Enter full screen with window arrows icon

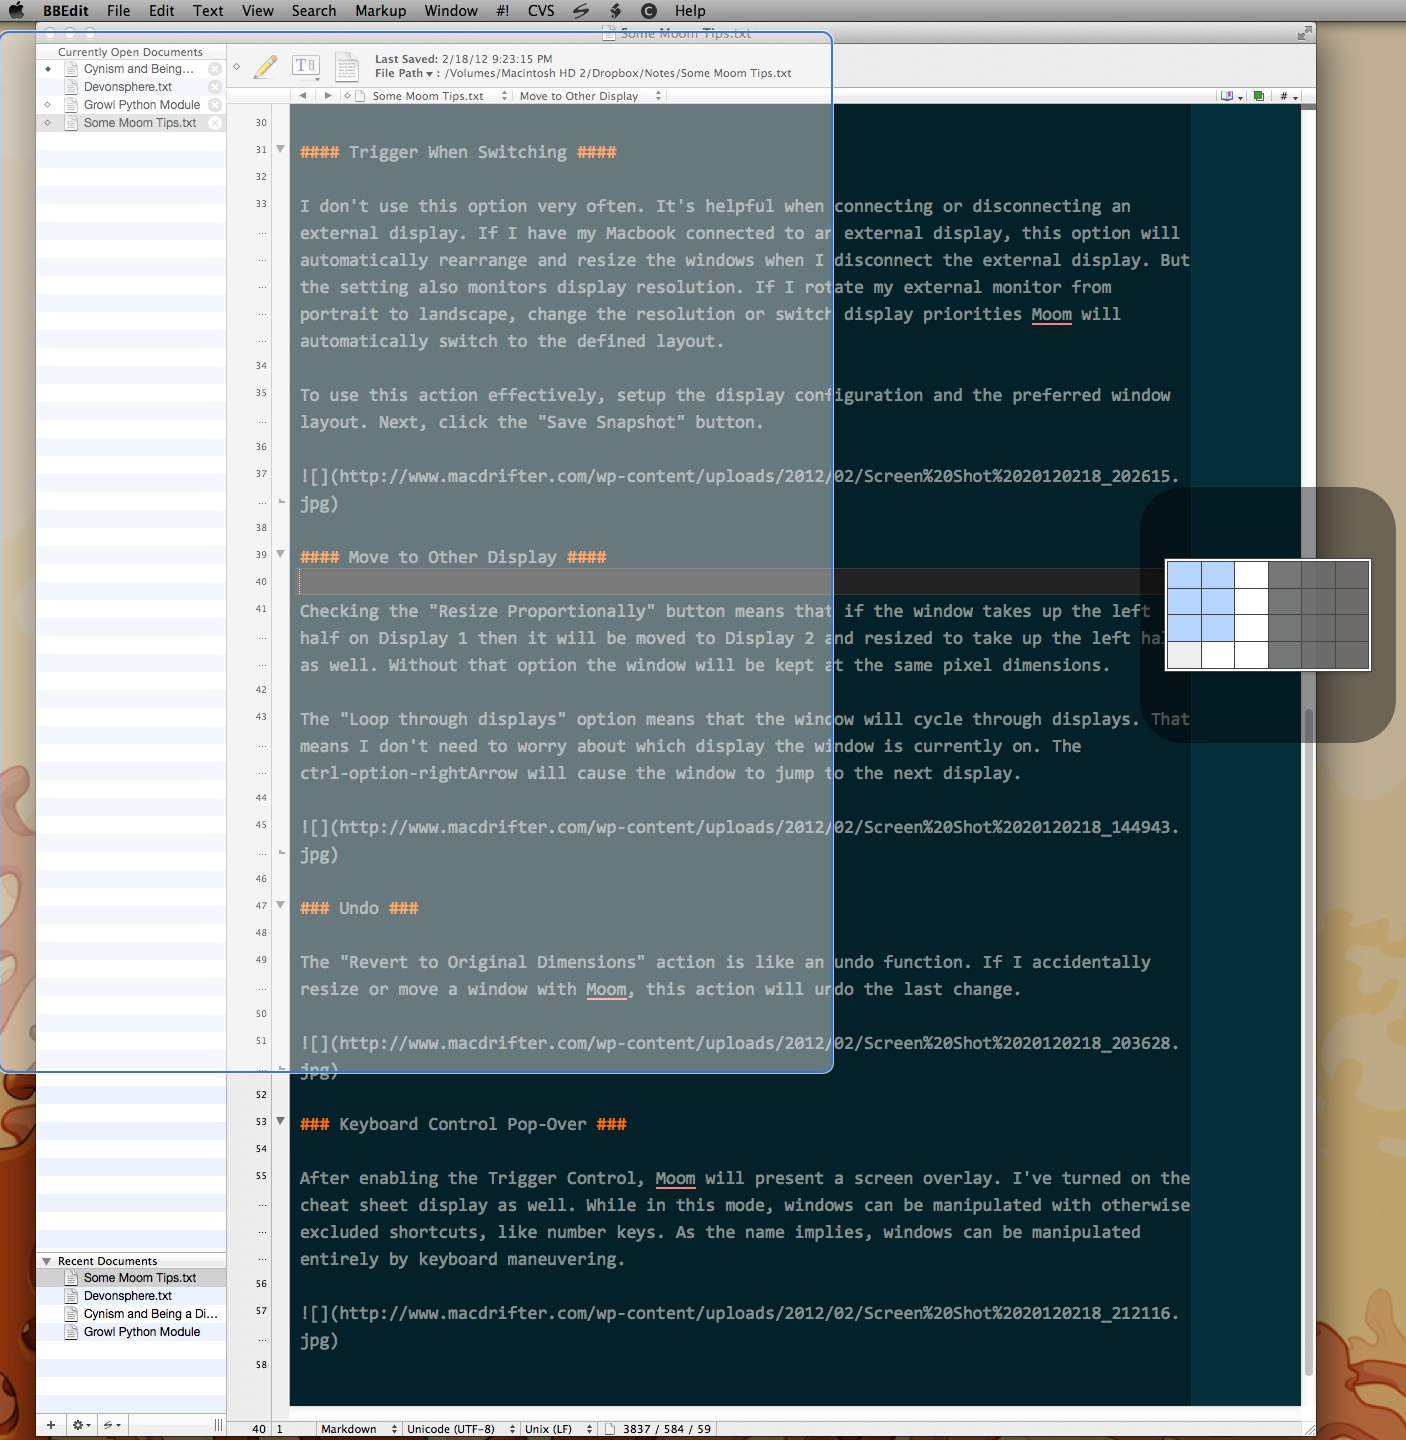1304,33
